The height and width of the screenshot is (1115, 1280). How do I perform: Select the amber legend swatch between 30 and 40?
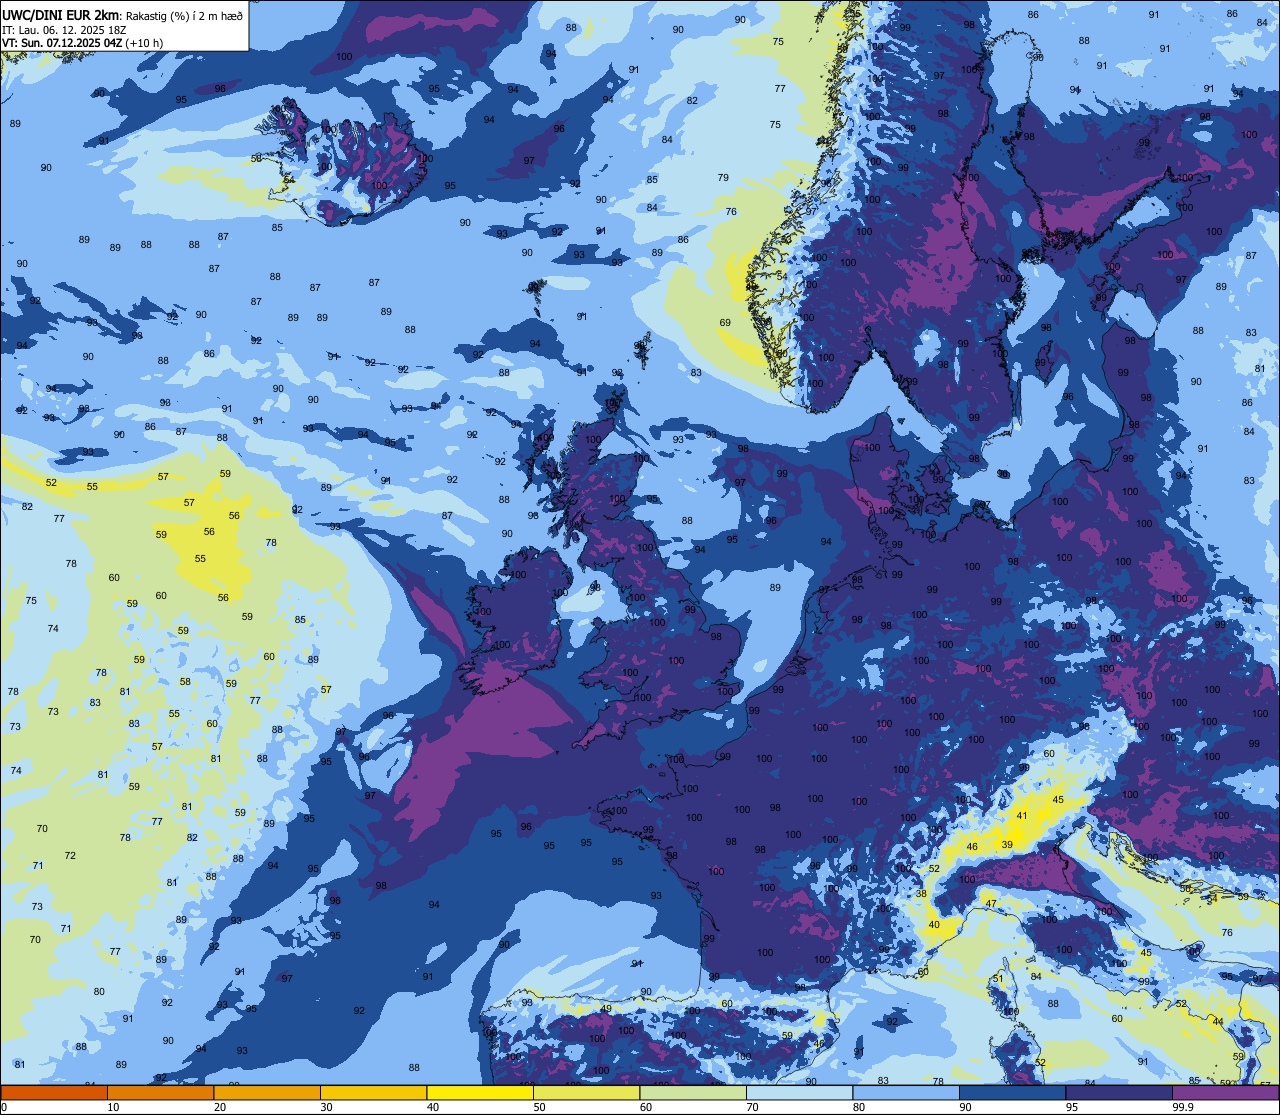coord(373,1092)
